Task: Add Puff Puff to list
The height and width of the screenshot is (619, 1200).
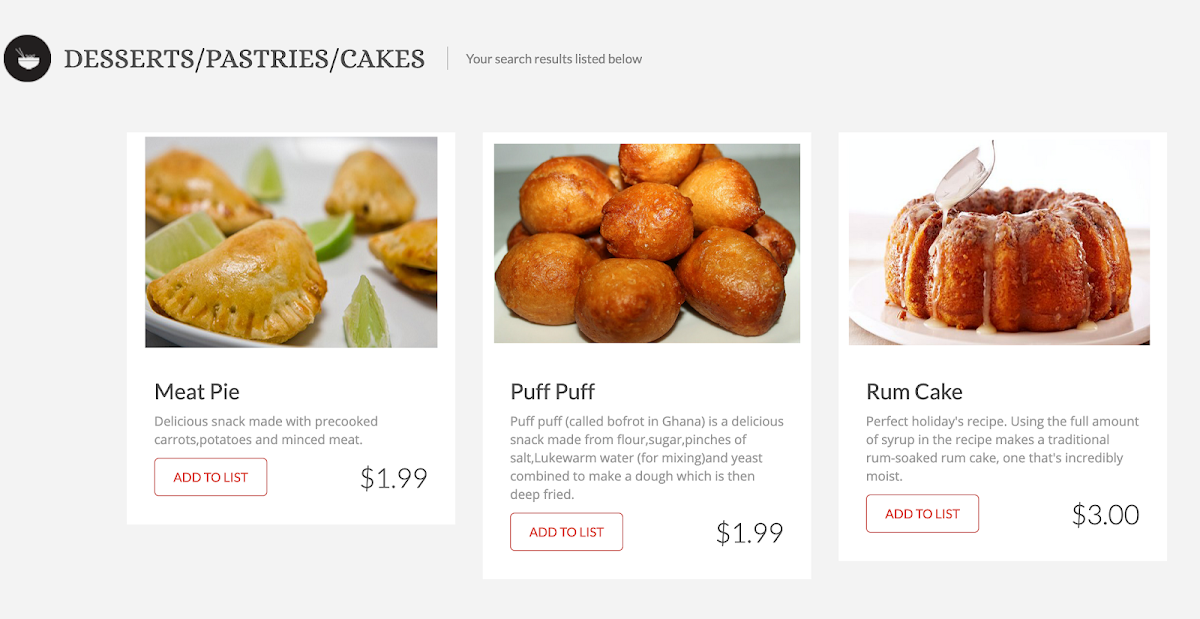Action: (x=566, y=532)
